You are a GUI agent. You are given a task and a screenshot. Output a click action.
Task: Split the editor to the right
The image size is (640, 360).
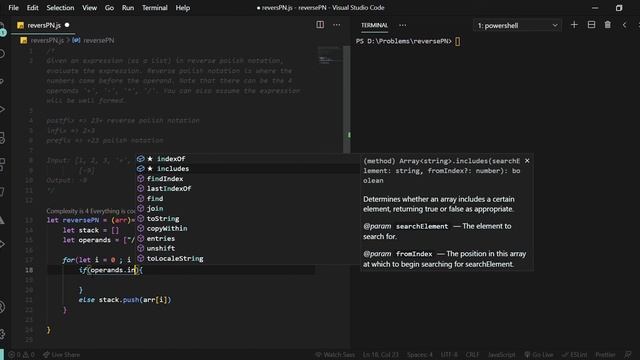point(320,25)
